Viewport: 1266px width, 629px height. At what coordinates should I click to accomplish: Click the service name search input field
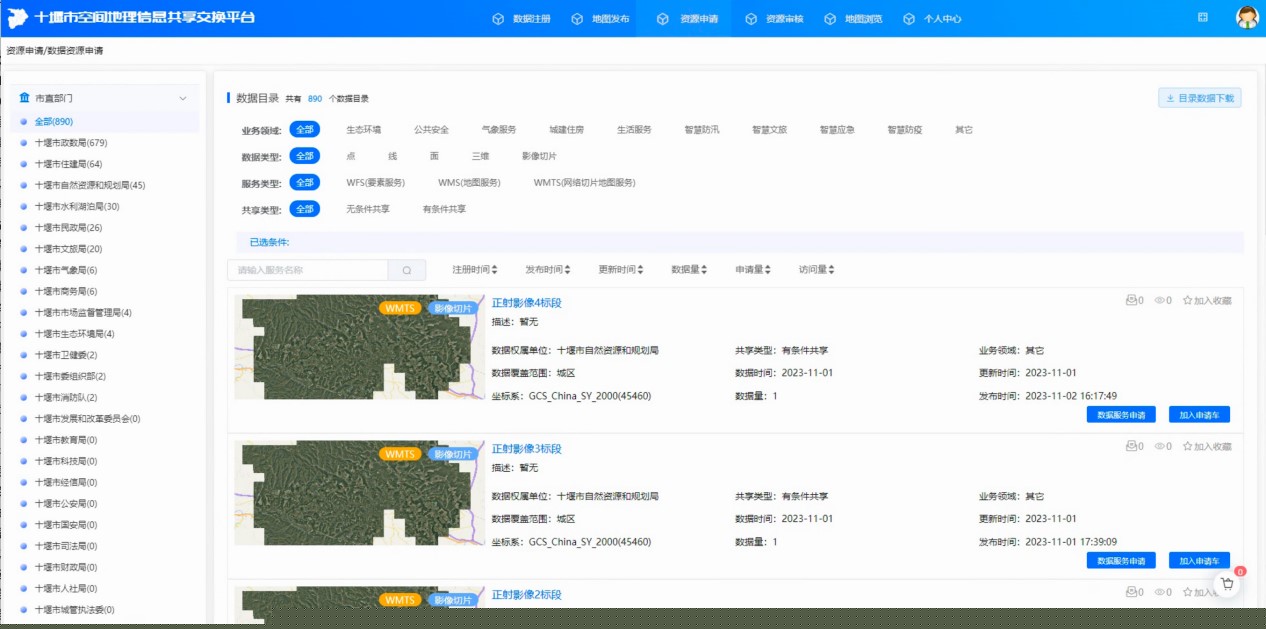click(x=307, y=270)
